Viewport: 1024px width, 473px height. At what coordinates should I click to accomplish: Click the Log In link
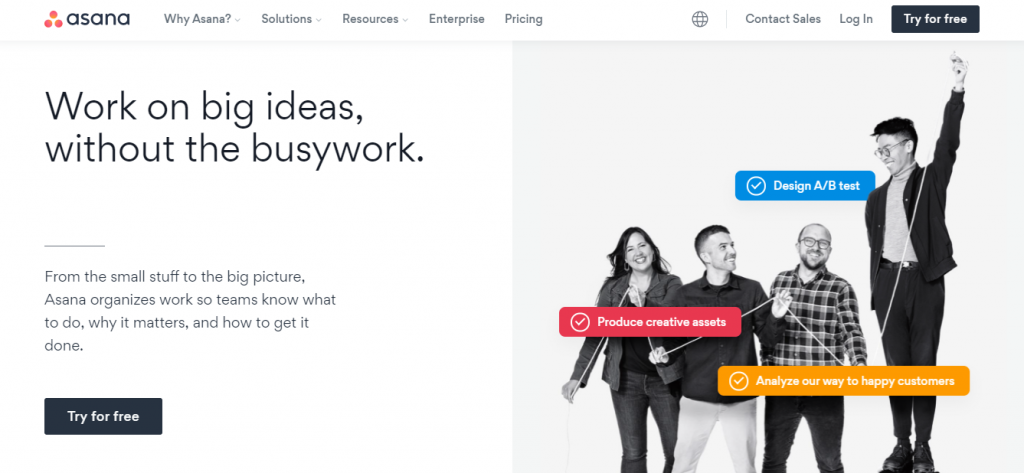coord(856,19)
